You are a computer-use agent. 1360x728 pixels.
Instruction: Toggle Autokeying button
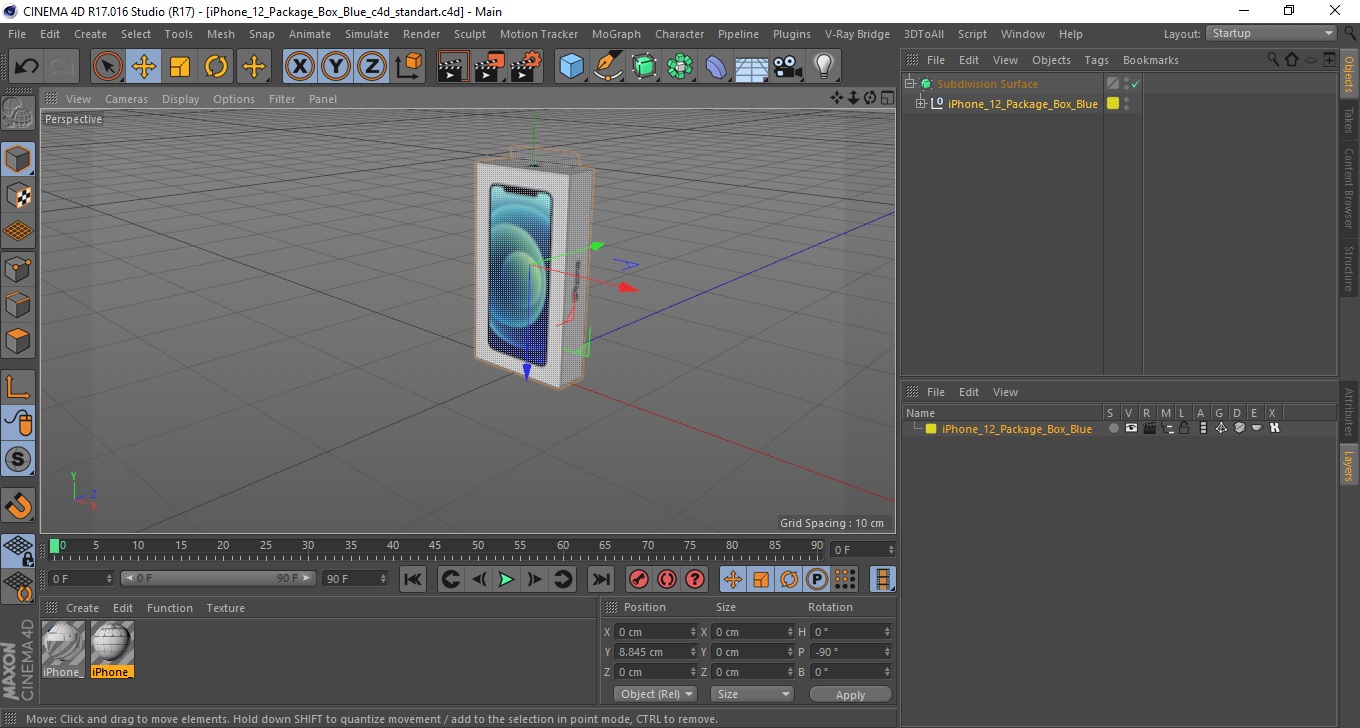(x=666, y=579)
